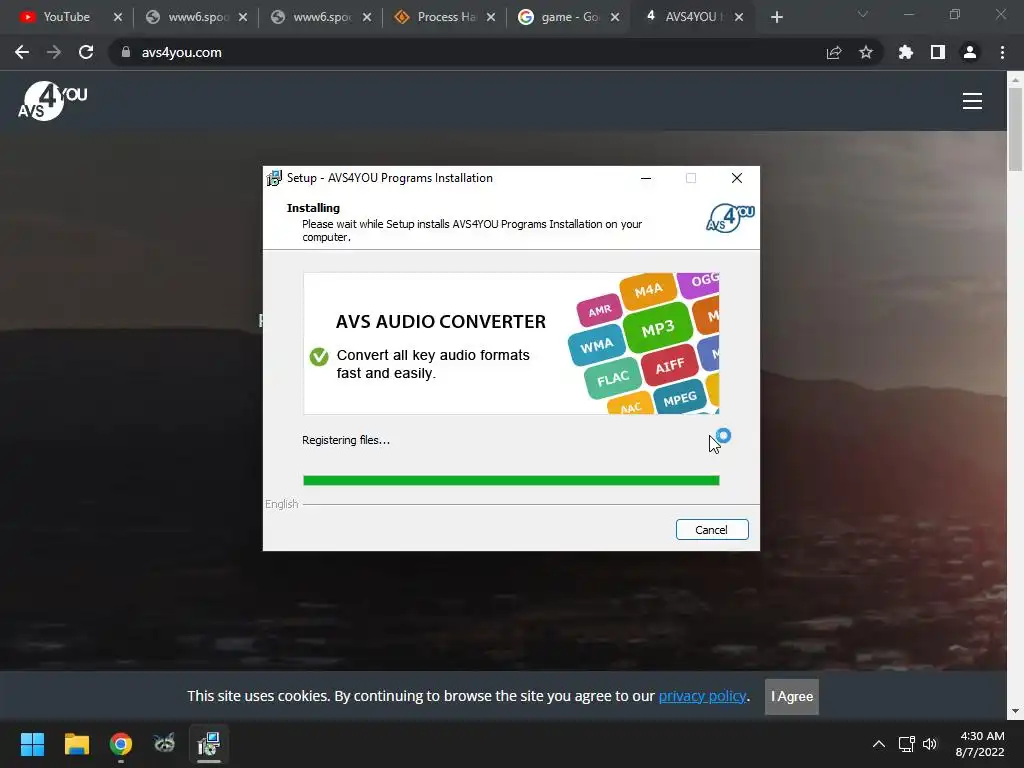Screen dimensions: 1024x768
Task: Cancel the AVS4YOU installation
Action: coord(712,530)
